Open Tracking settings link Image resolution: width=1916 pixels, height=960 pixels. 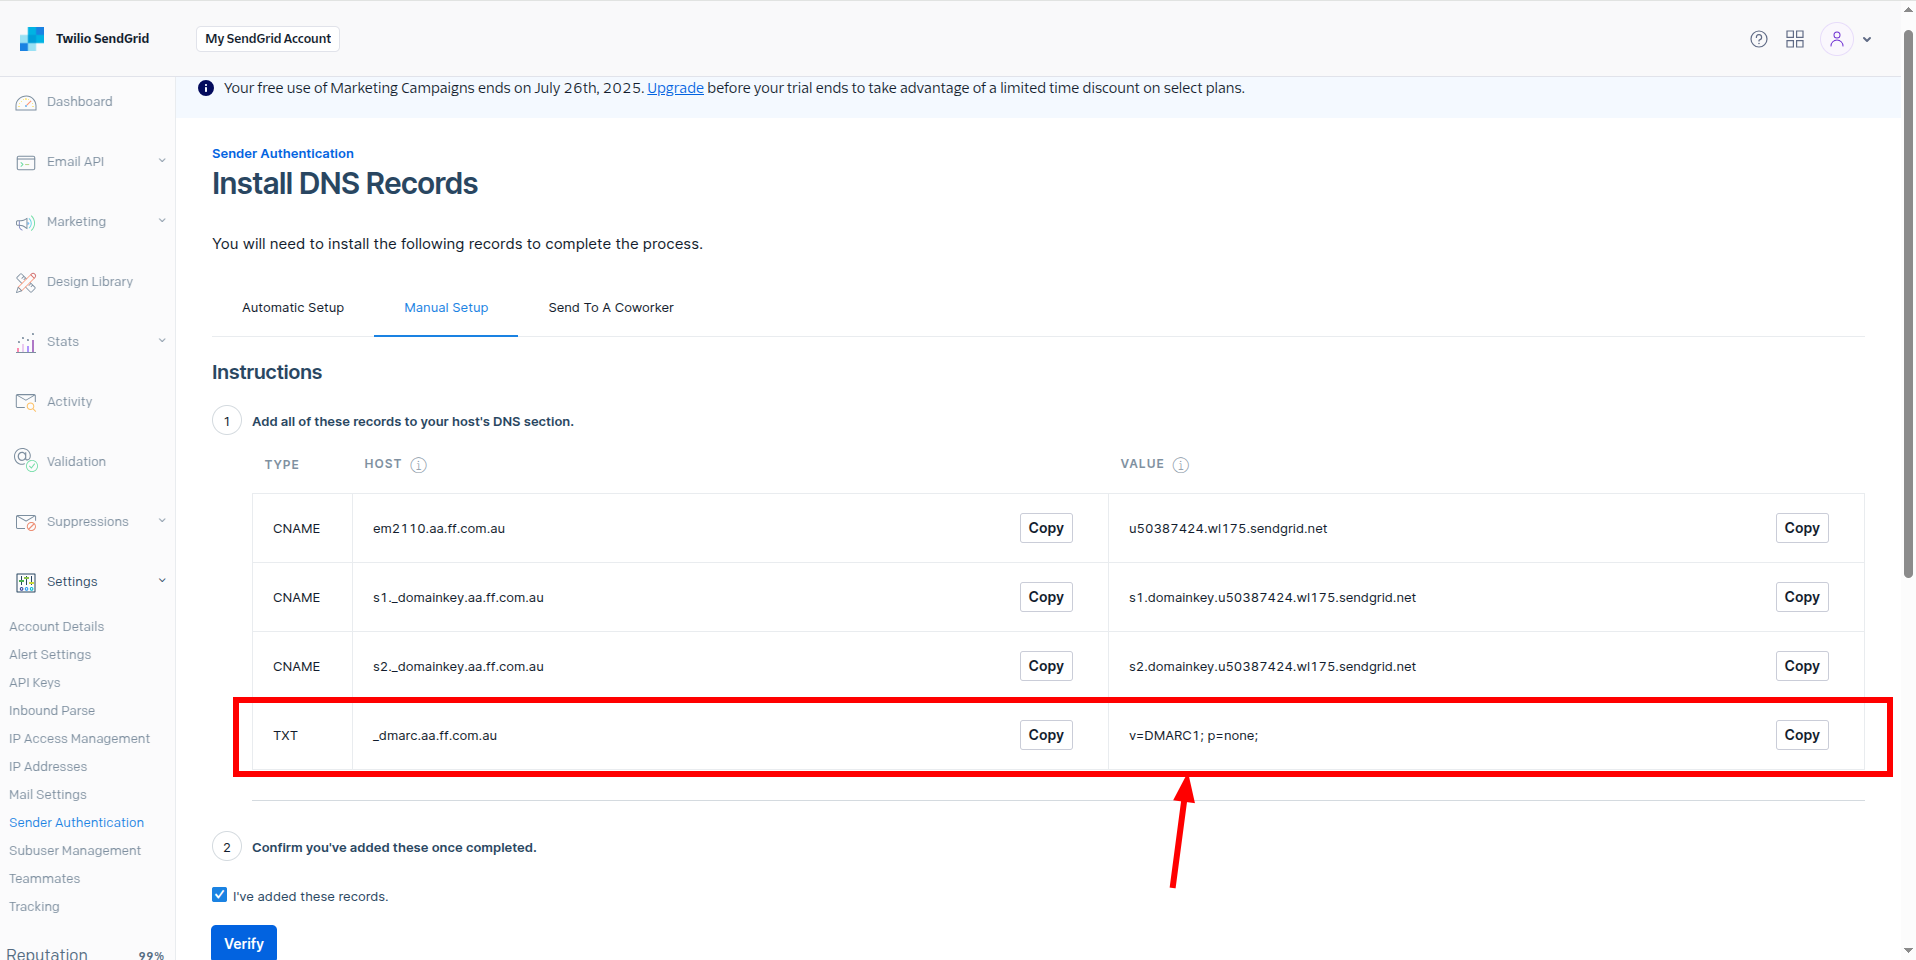click(x=35, y=907)
